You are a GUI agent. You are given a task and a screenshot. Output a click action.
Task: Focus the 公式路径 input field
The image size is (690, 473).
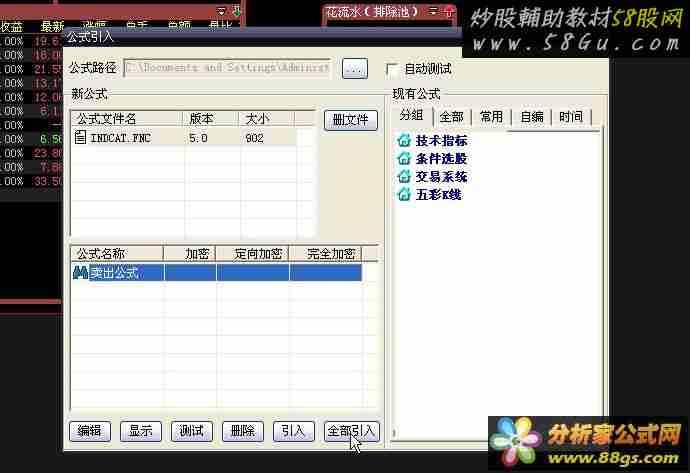228,68
